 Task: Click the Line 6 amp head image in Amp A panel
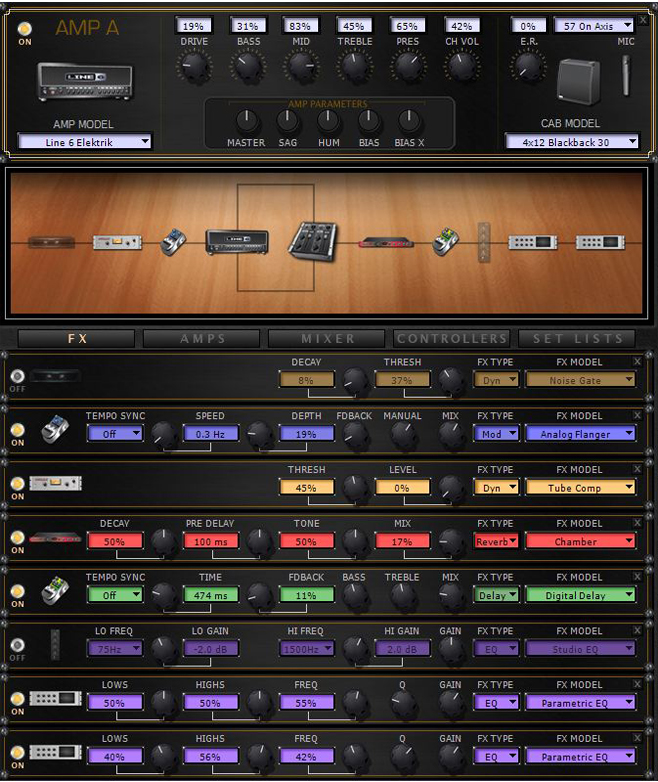click(x=85, y=82)
